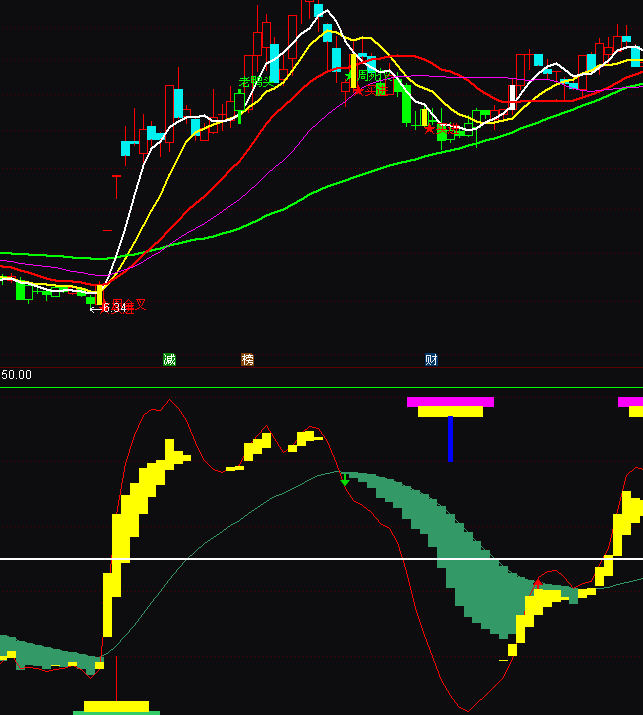Viewport: 643px width, 715px height.
Task: Click the 50.00 axis value label
Action: [x=16, y=375]
